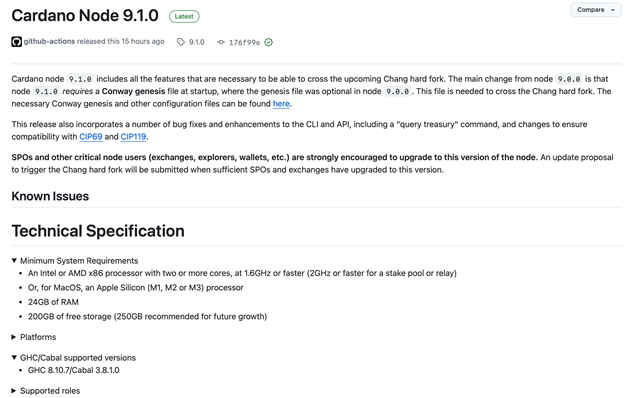Open the 9.1.0 tag link

[x=197, y=42]
